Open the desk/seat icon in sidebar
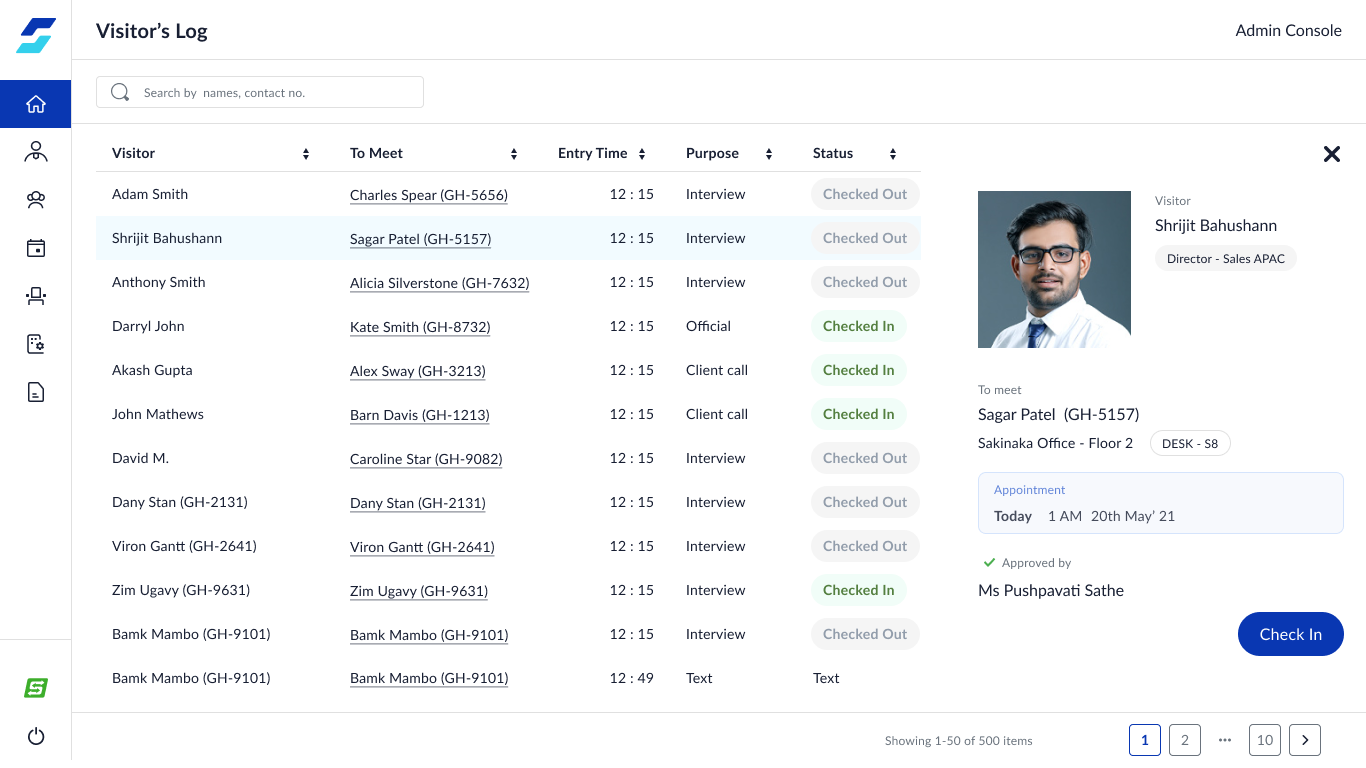The height and width of the screenshot is (768, 1366). [x=36, y=296]
